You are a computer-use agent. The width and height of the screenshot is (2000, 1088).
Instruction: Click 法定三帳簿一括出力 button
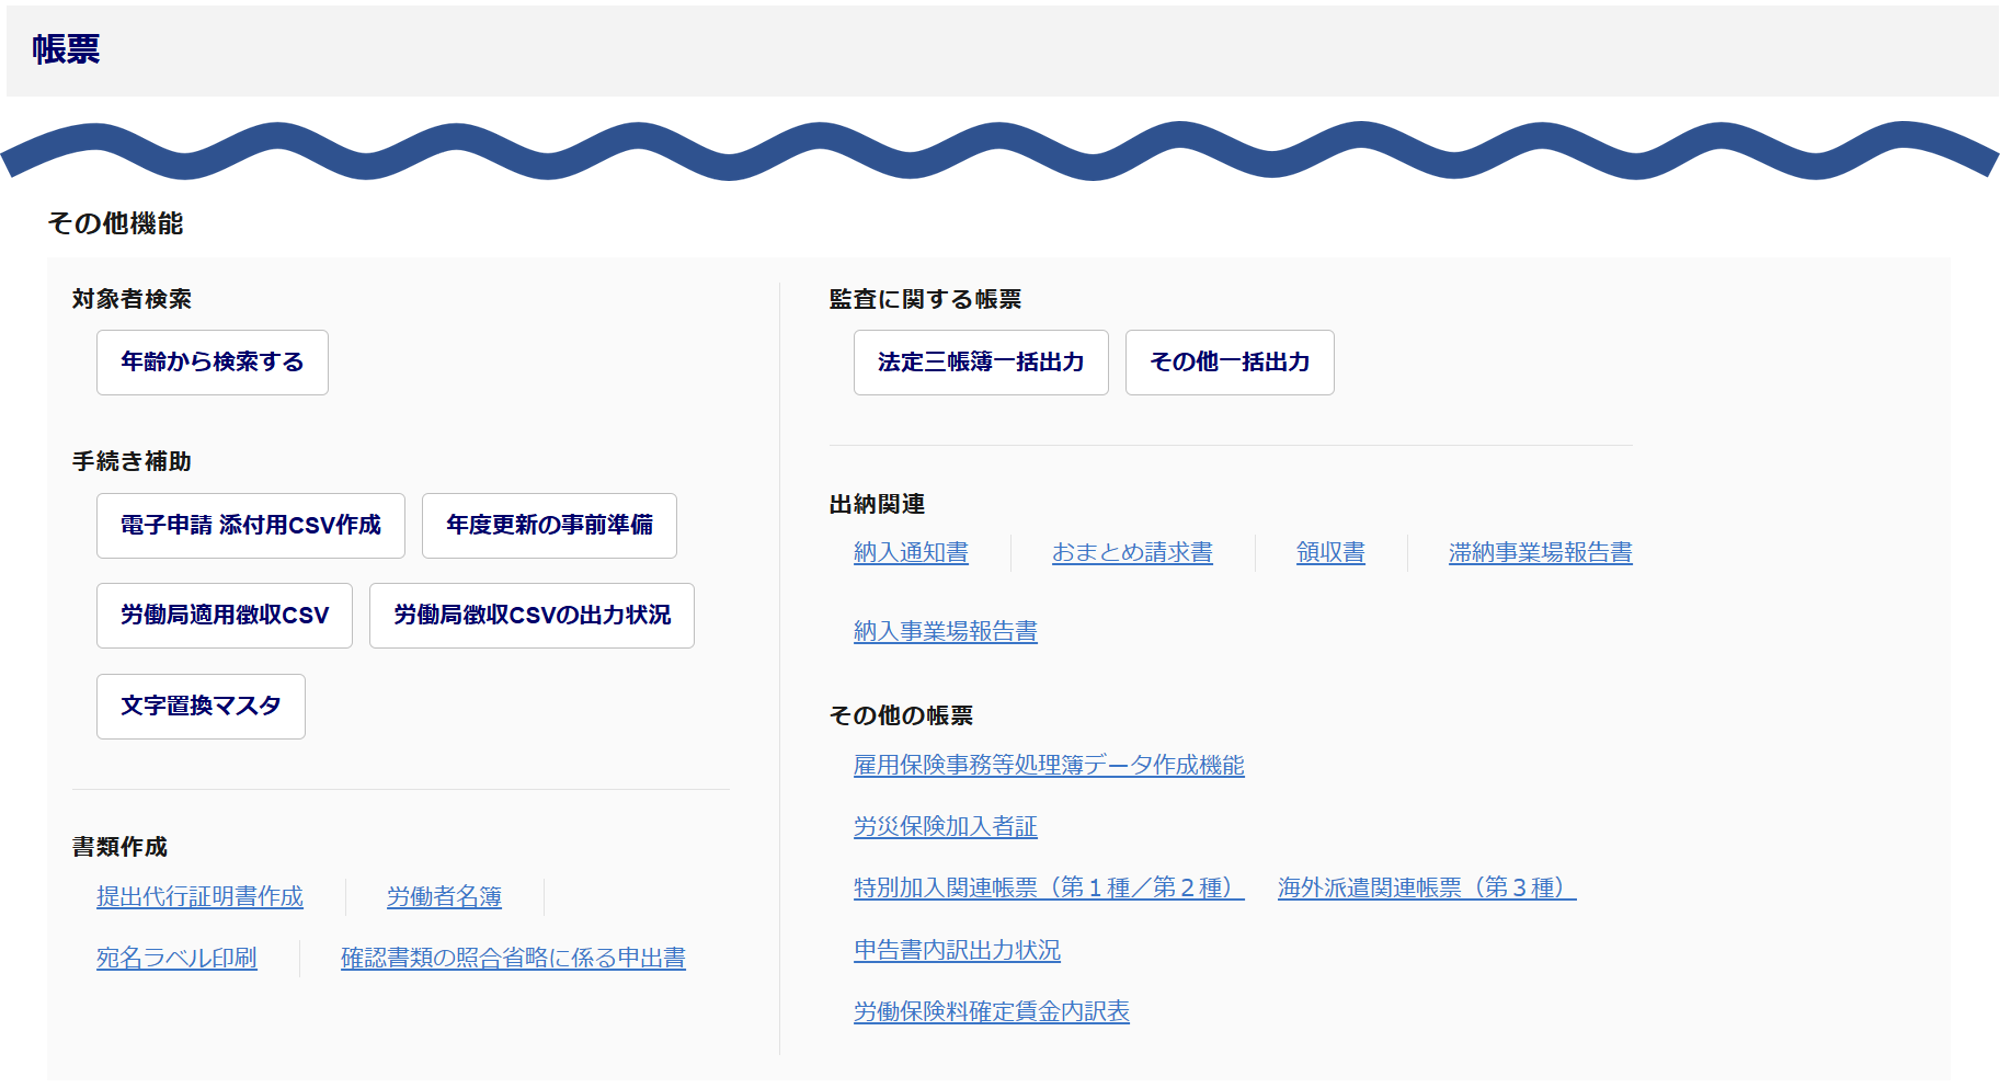[980, 362]
